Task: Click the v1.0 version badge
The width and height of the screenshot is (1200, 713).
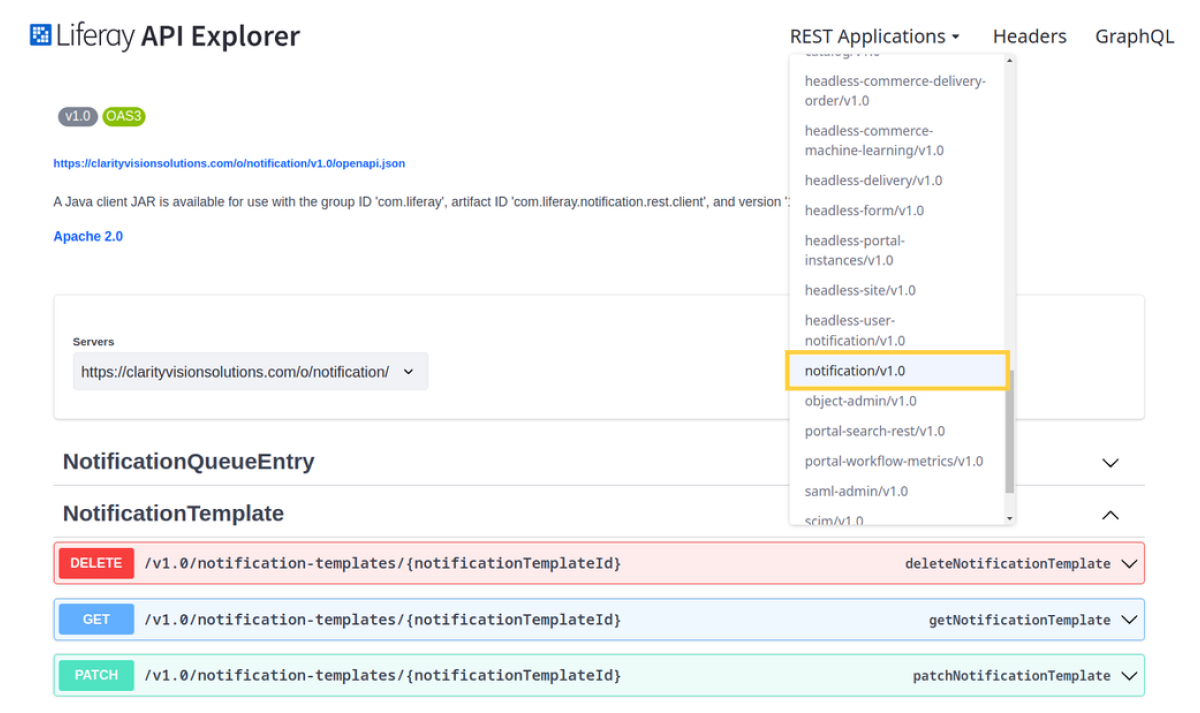Action: click(77, 116)
